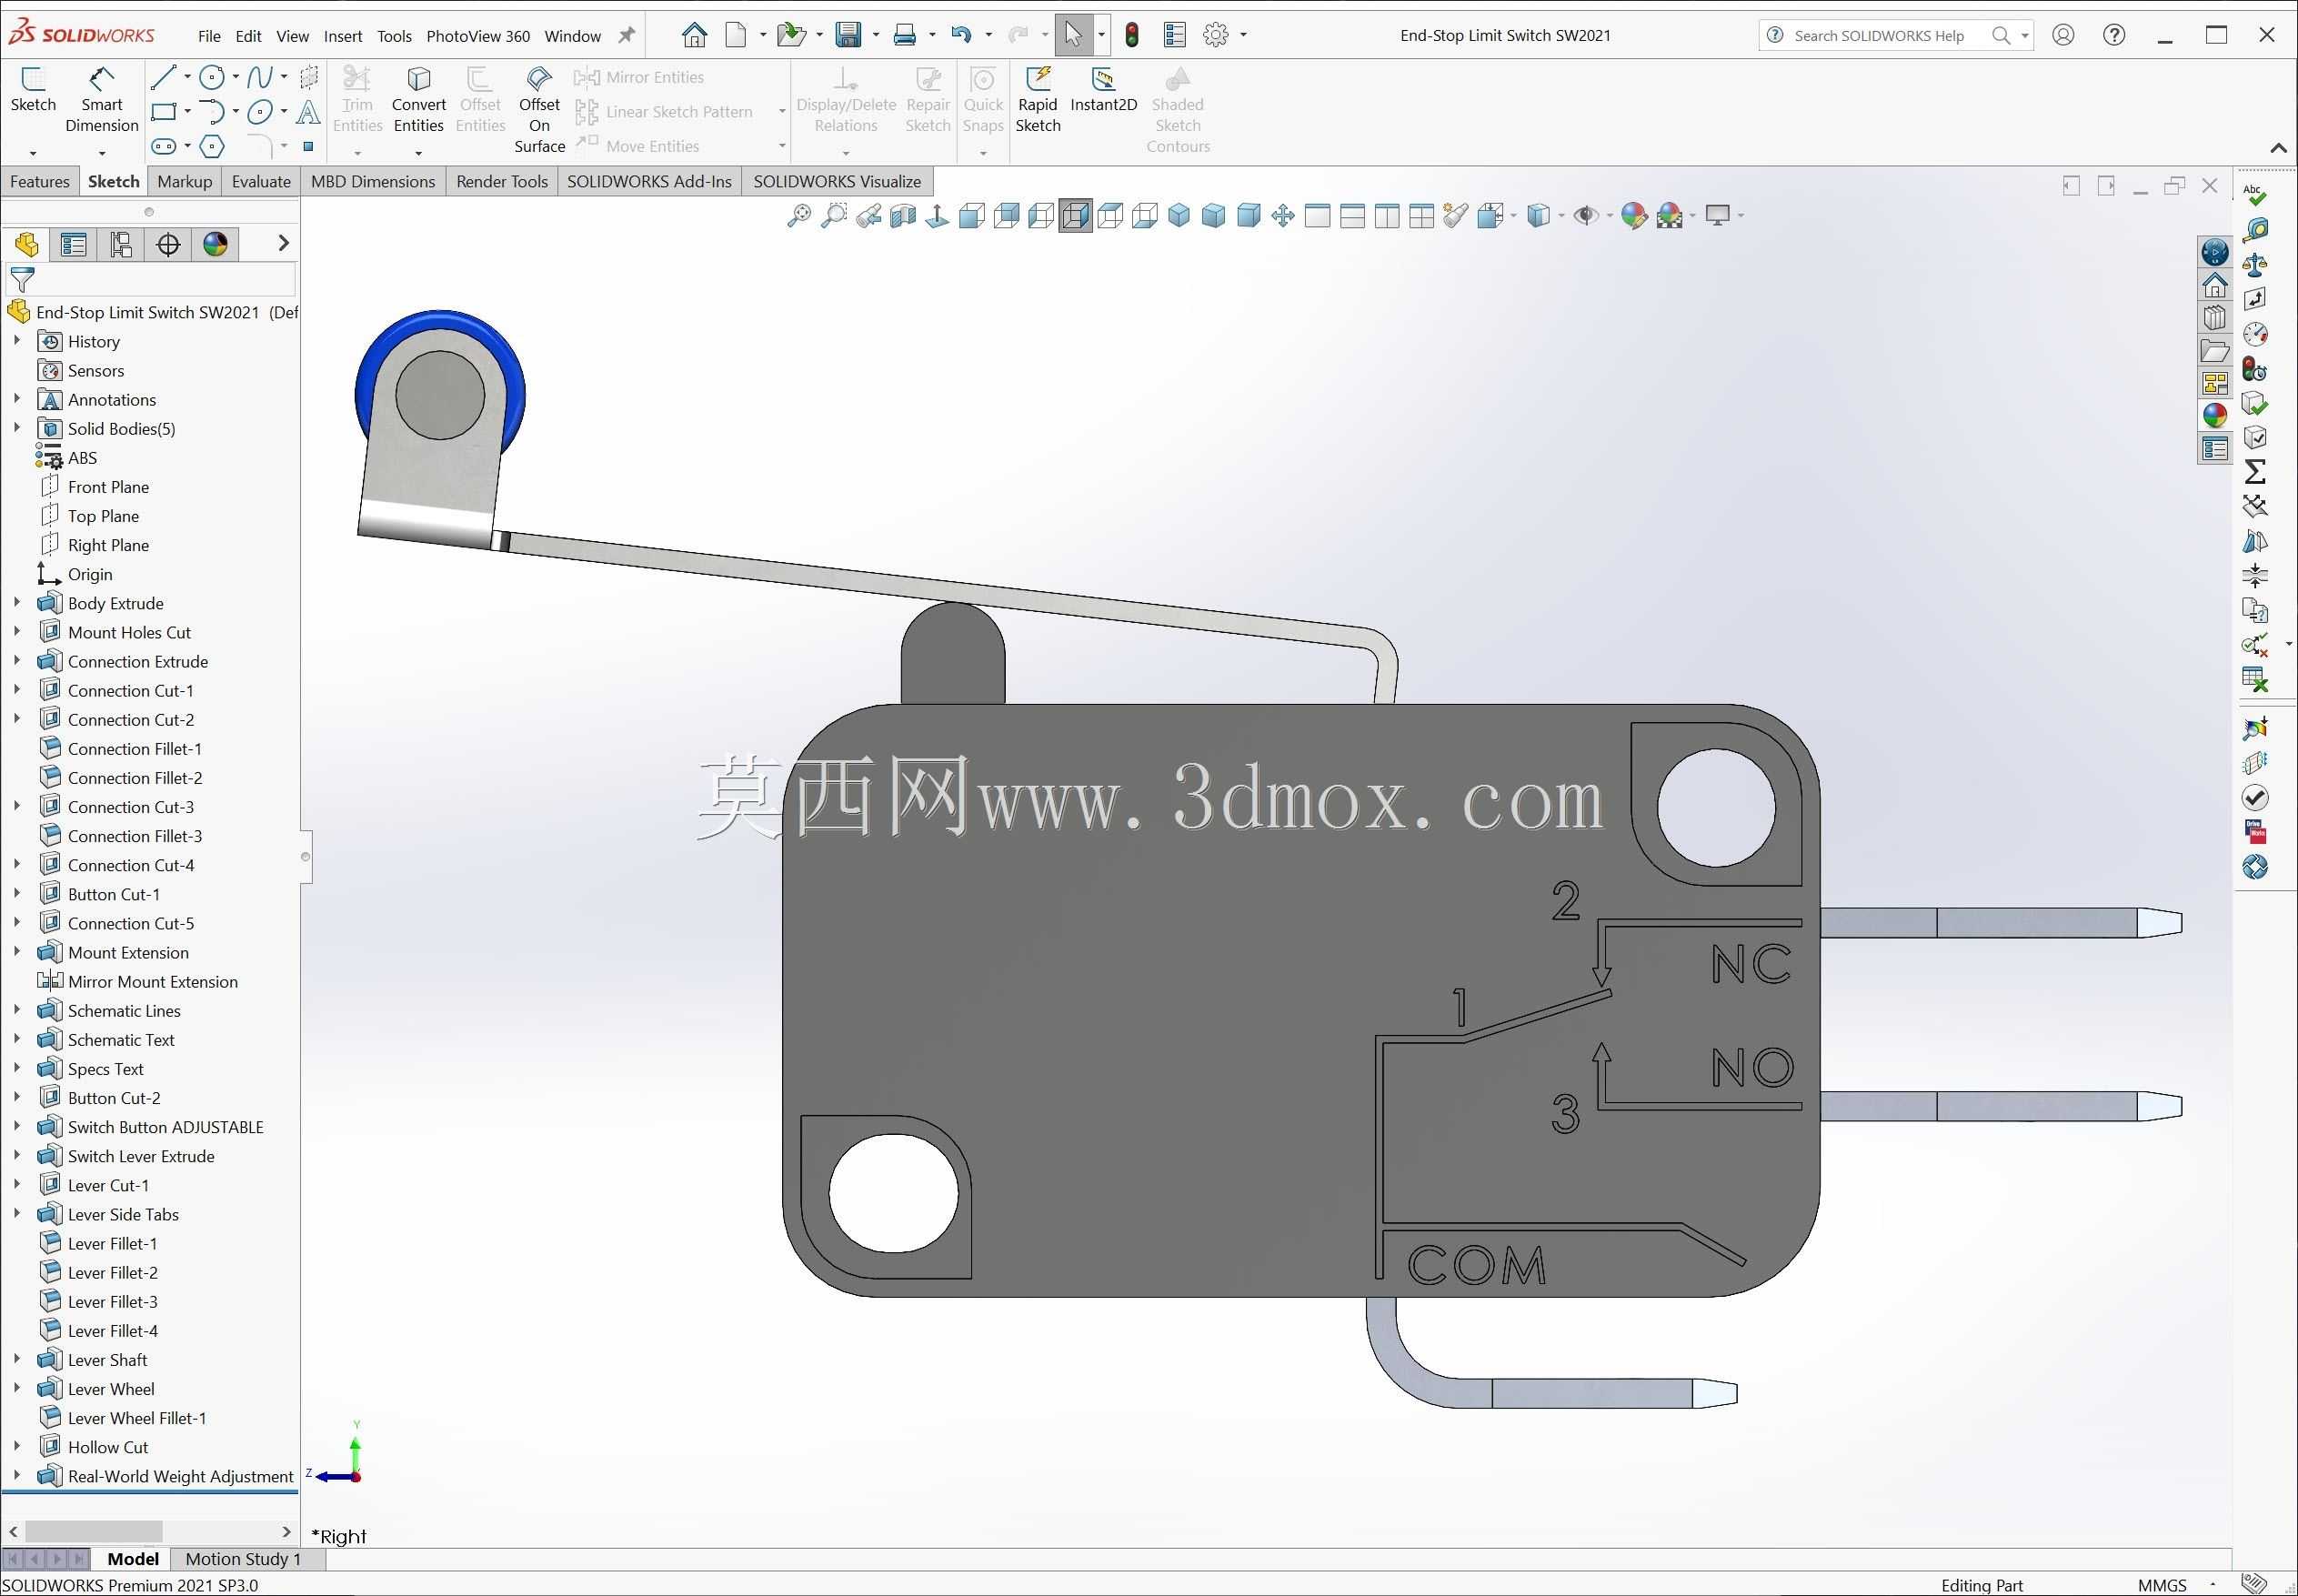
Task: Expand Schematic Text feature
Action: click(17, 1039)
